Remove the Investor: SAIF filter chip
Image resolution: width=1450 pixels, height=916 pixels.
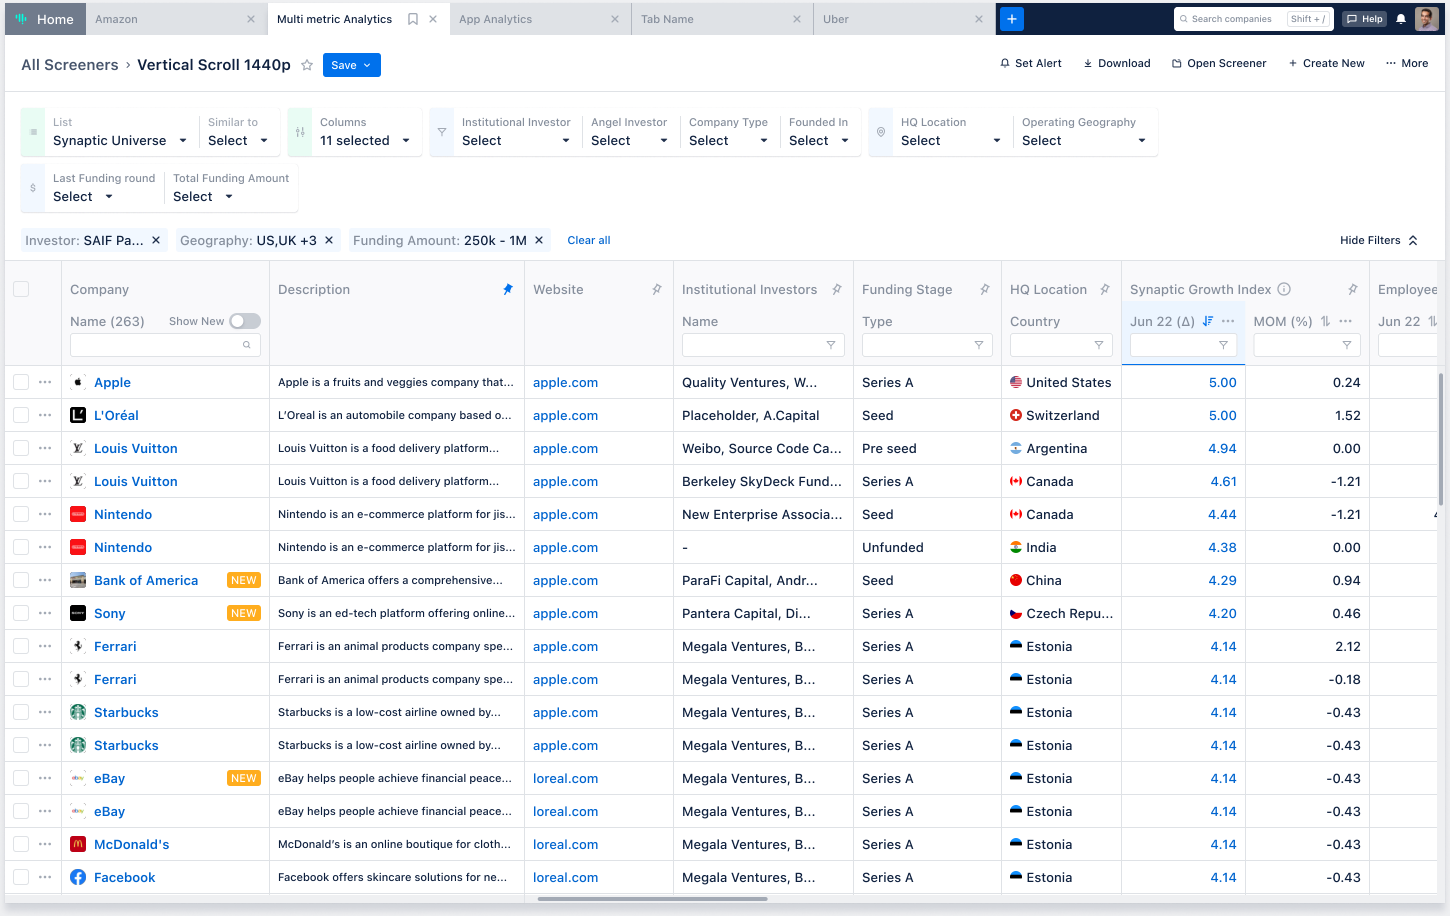click(156, 240)
